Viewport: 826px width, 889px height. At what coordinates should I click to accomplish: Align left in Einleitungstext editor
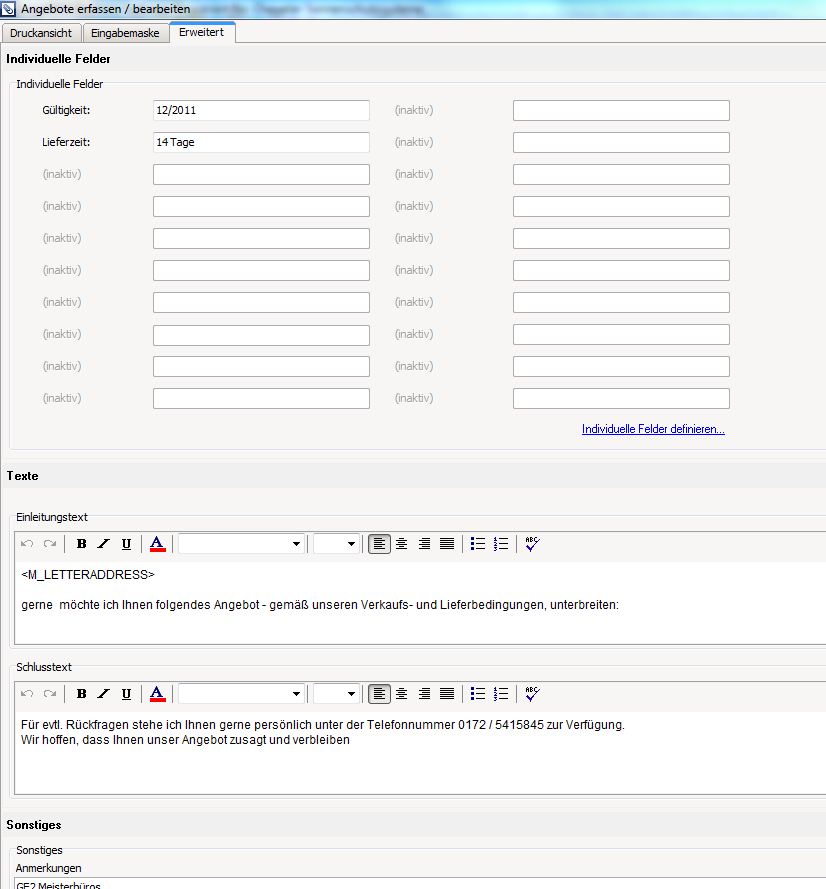pyautogui.click(x=379, y=544)
